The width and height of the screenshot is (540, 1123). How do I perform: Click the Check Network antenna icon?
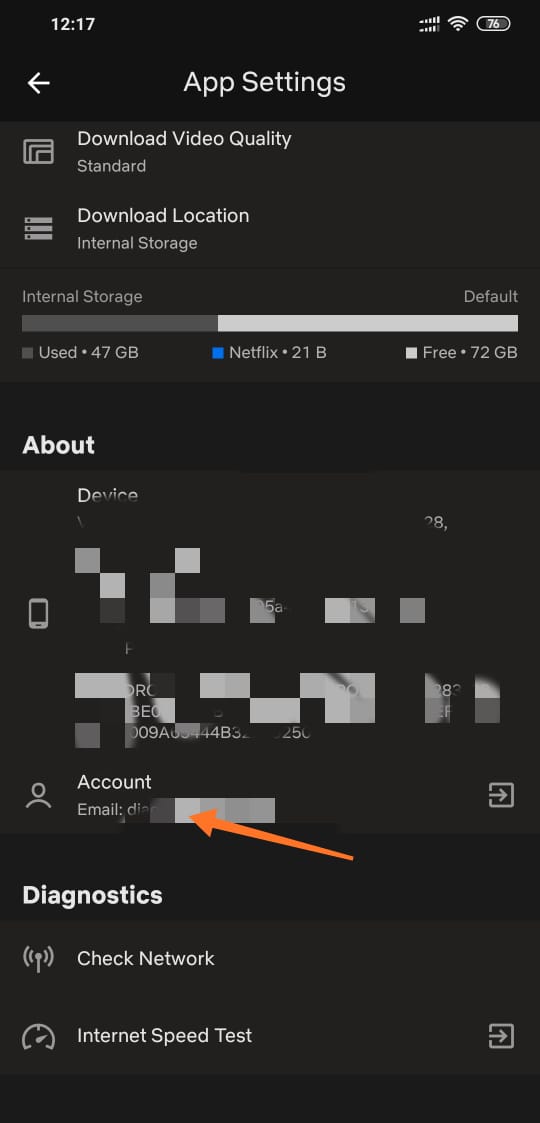39,959
